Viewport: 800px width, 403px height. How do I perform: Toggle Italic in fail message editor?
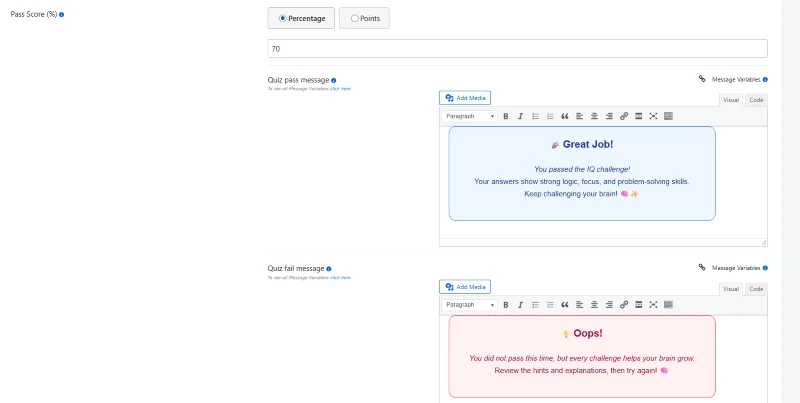pos(520,305)
